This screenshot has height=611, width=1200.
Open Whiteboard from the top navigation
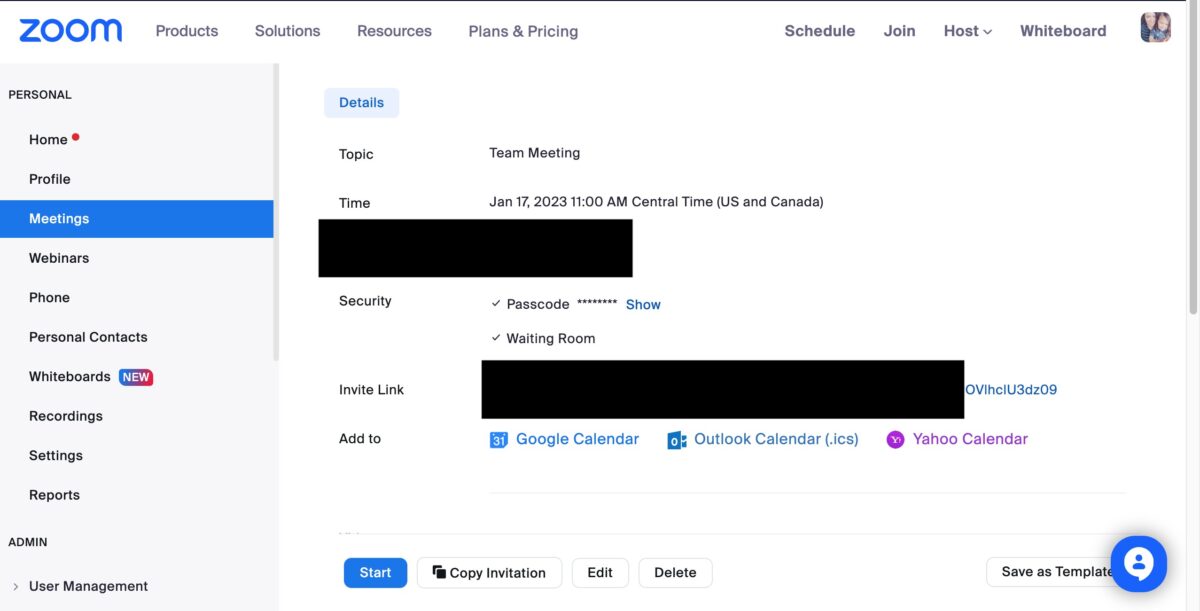click(x=1063, y=31)
